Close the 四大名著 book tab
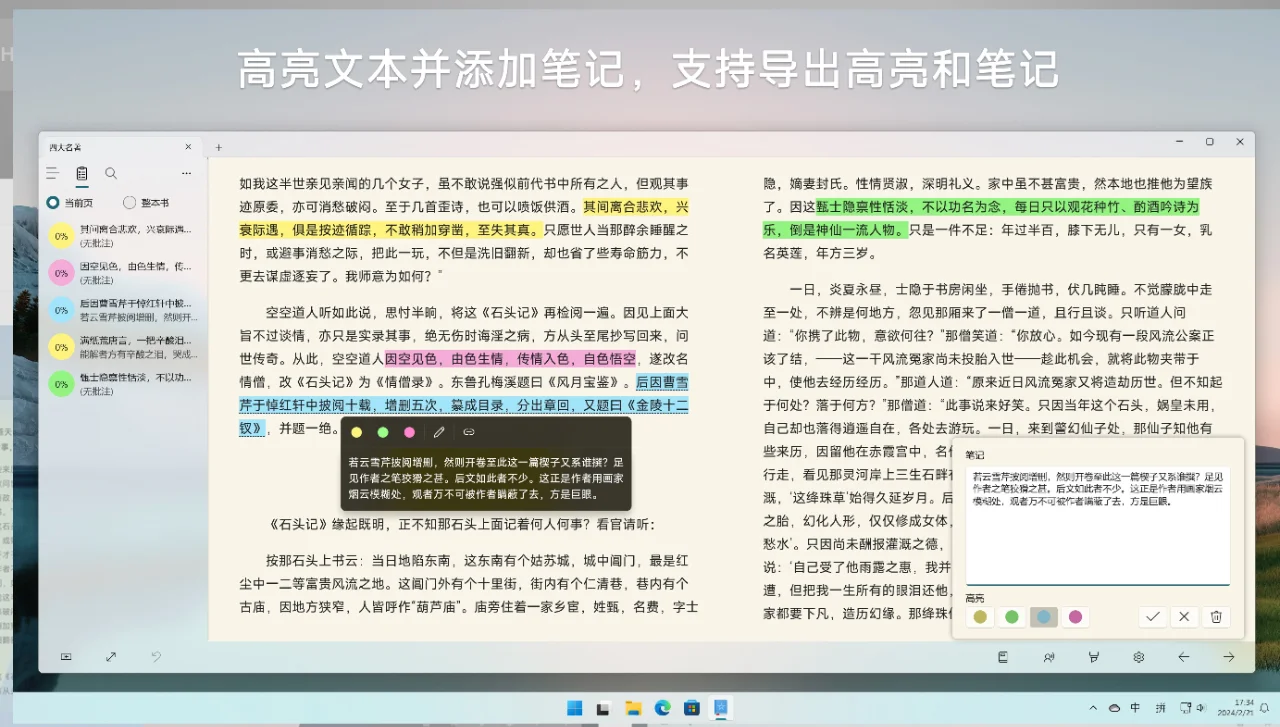Screen dimensions: 1280x727 (188, 146)
